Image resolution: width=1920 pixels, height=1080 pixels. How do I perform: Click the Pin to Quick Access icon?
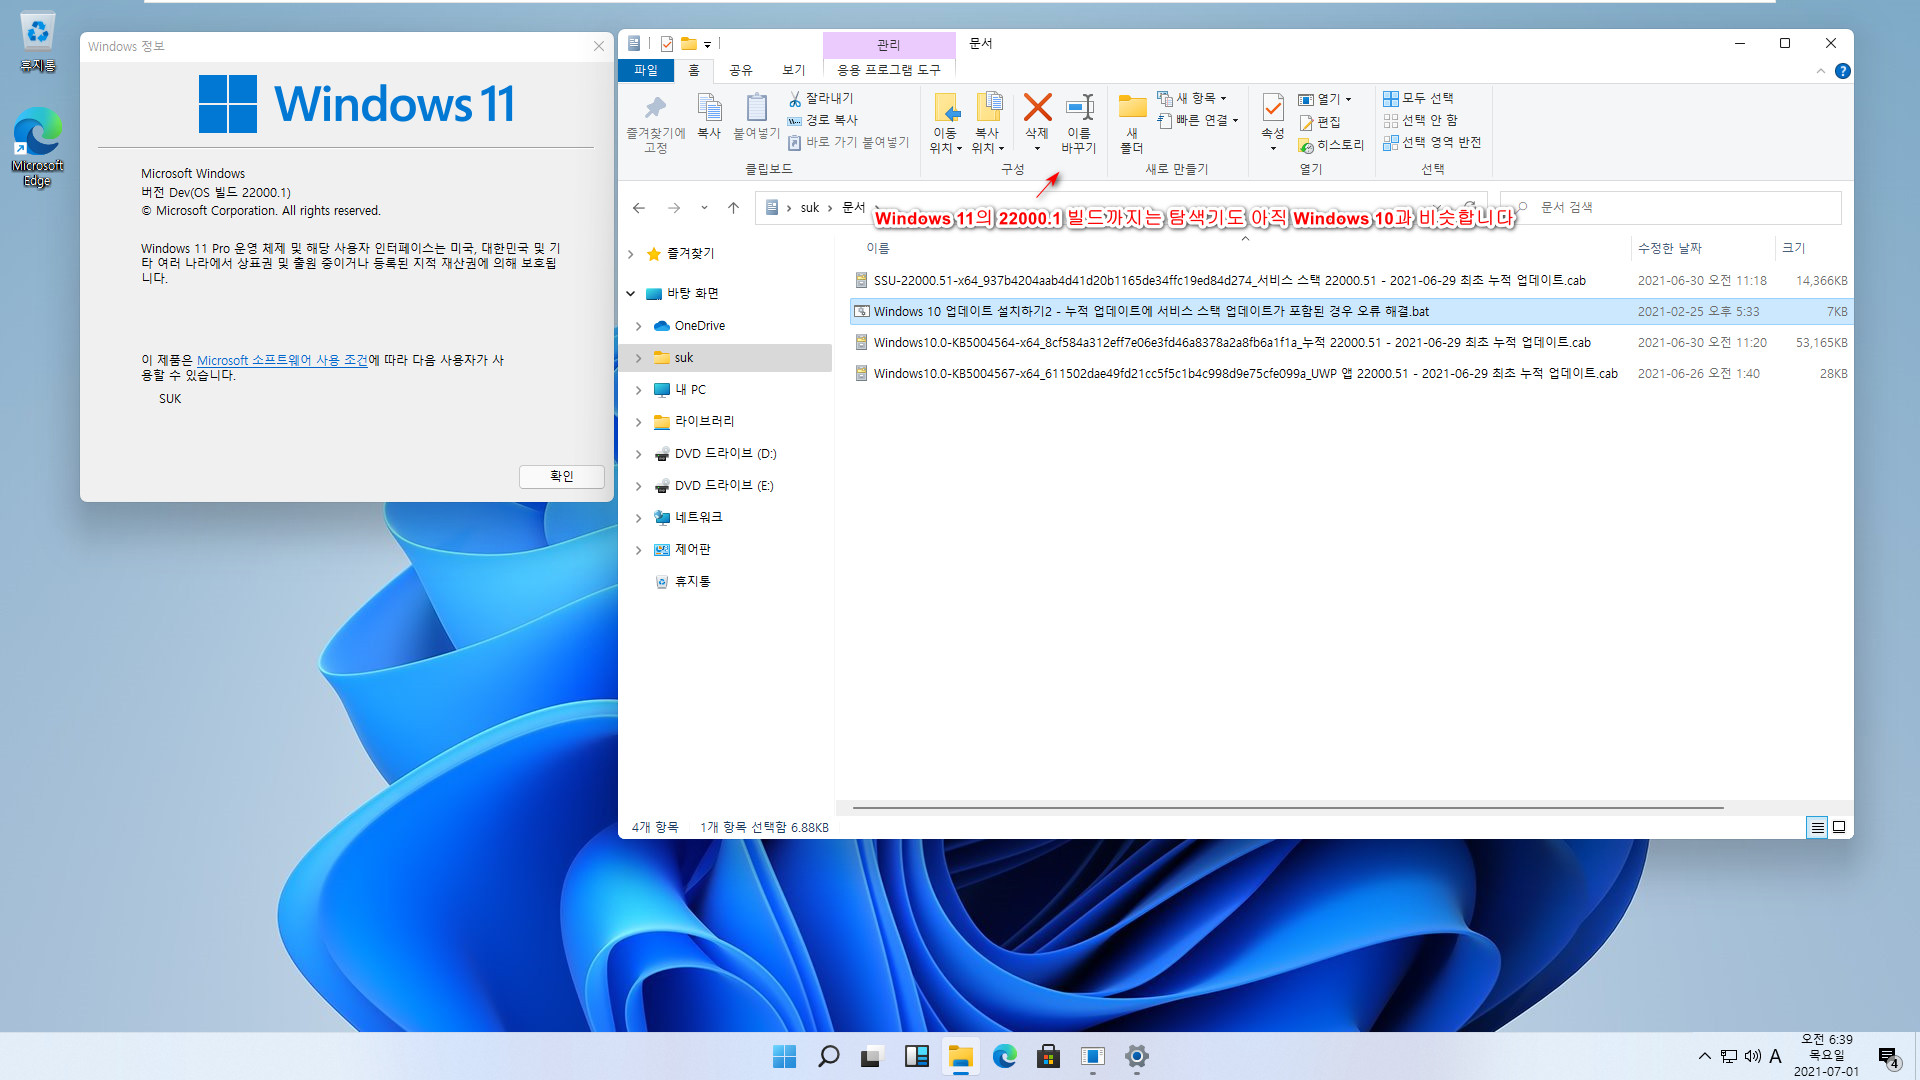click(x=655, y=108)
